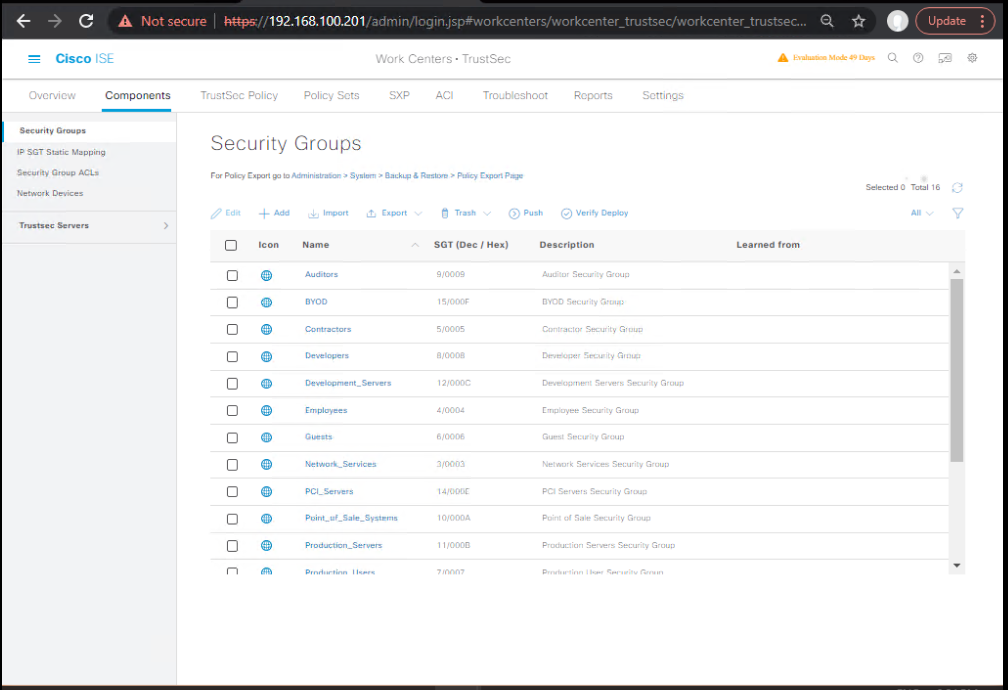Bookmark page with the star icon
Screen dimensions: 1008x690
click(858, 21)
